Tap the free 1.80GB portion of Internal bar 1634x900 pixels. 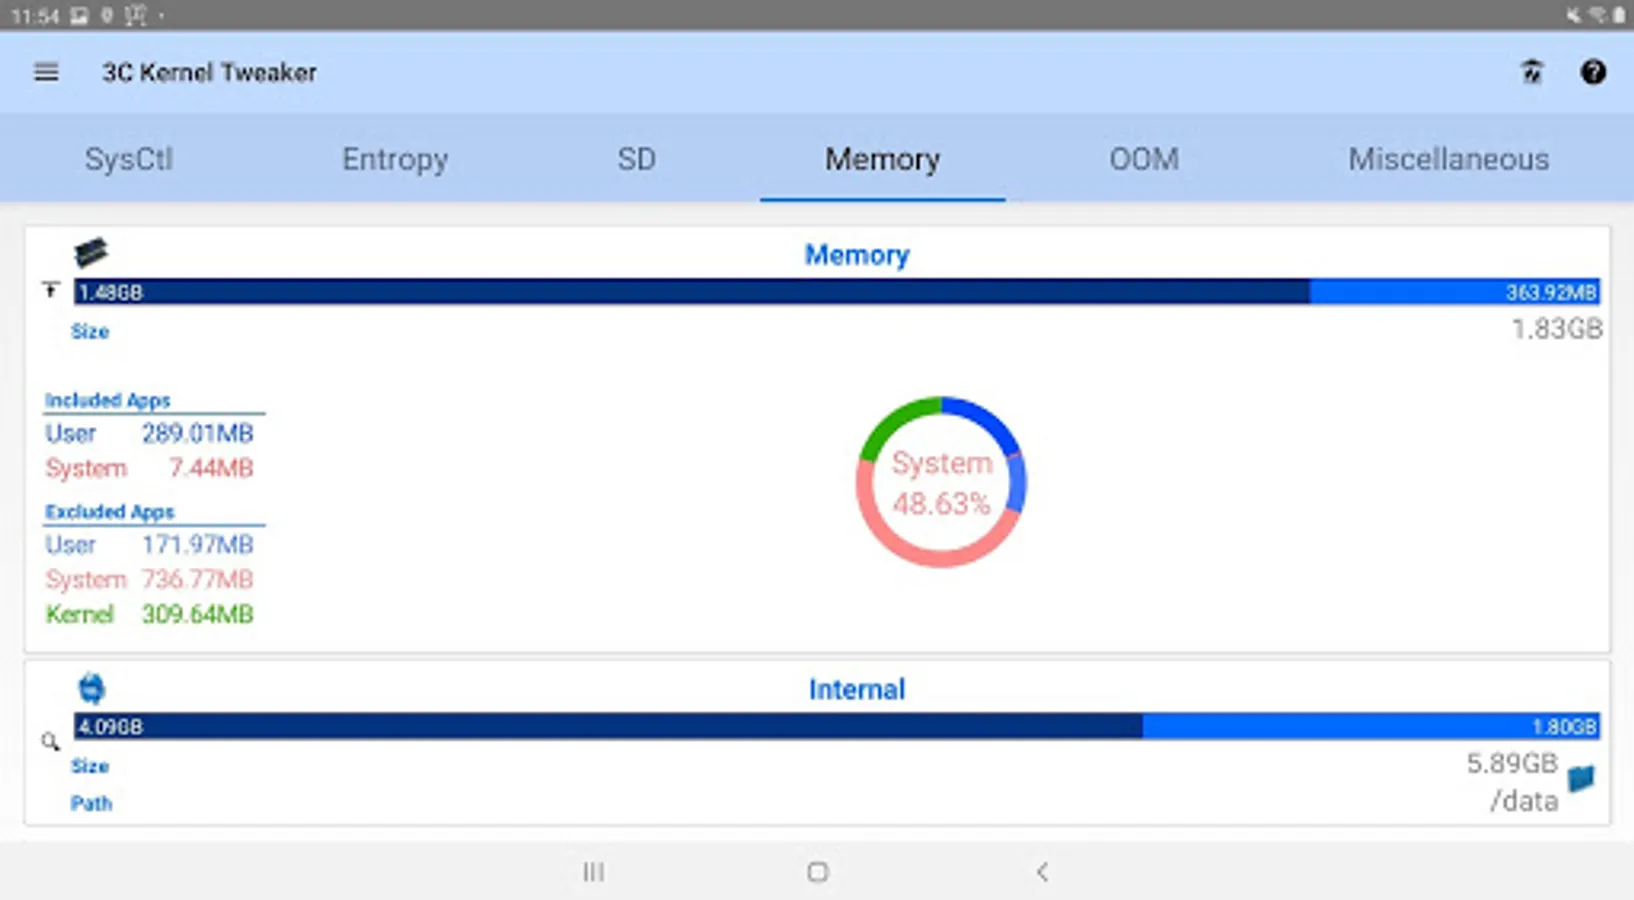[1371, 726]
